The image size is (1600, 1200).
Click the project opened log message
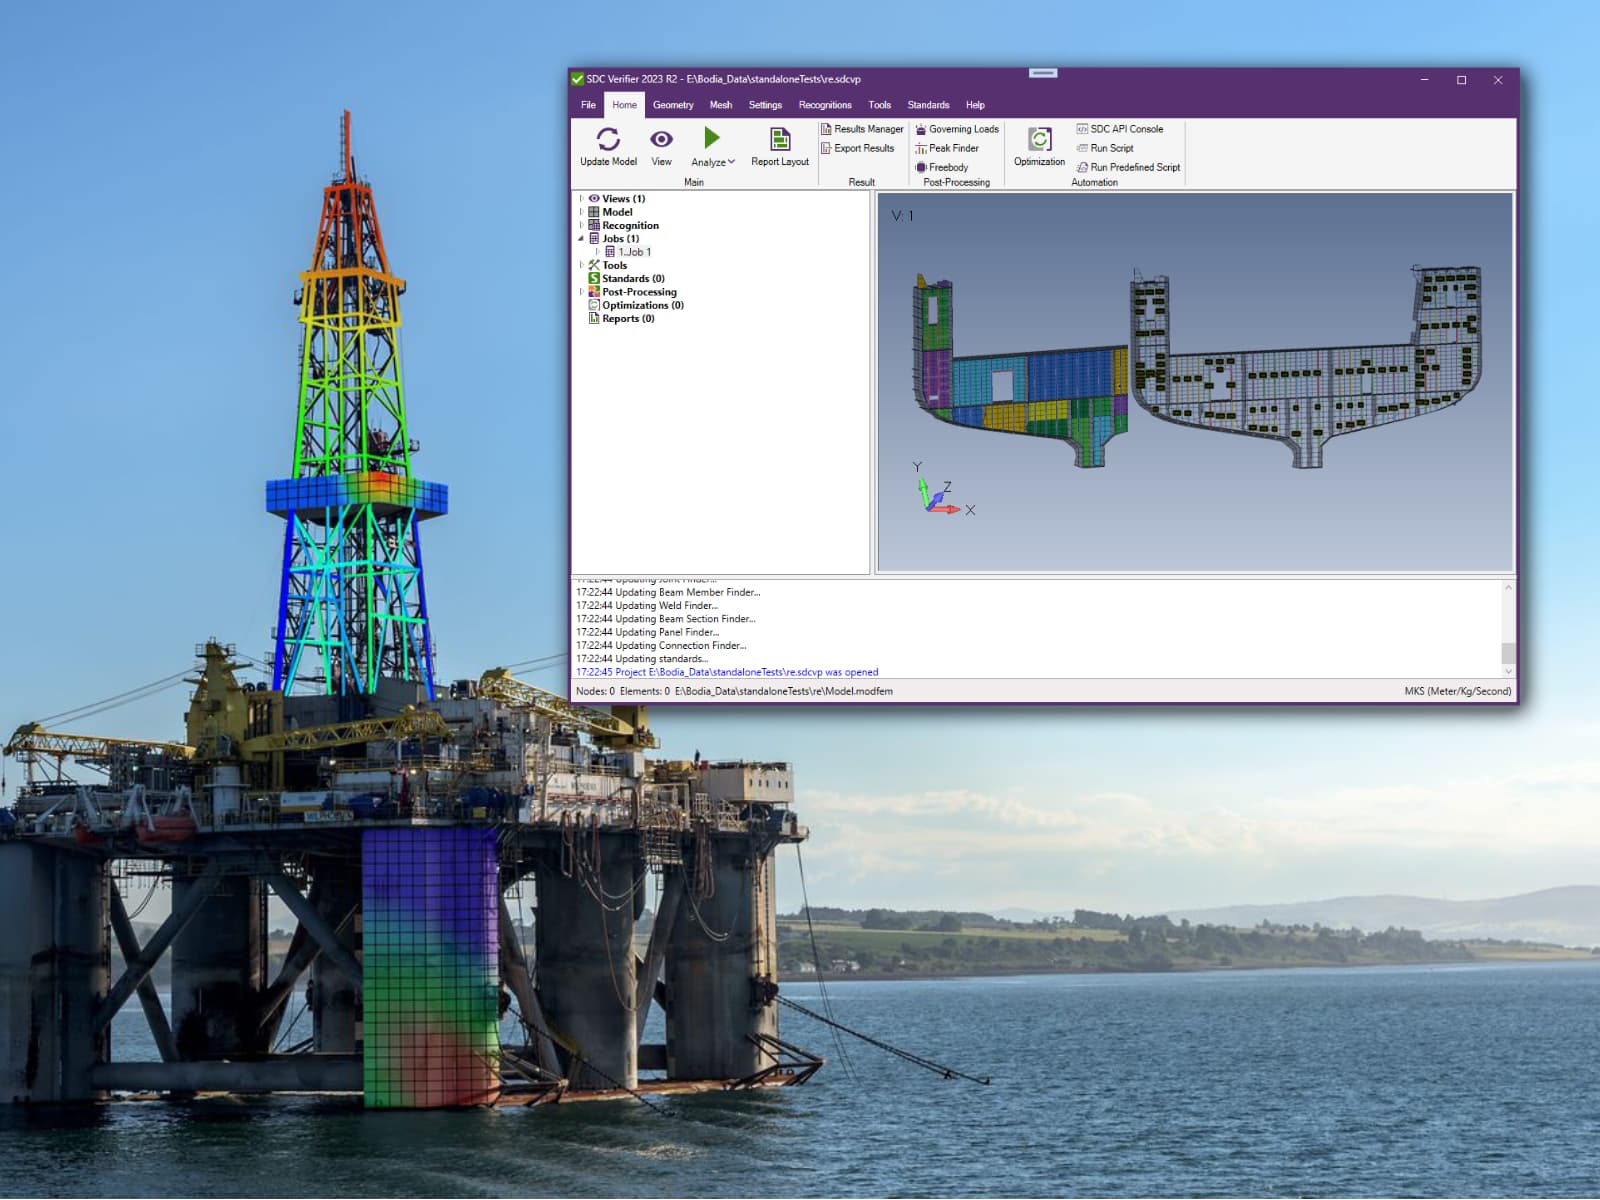[x=727, y=672]
